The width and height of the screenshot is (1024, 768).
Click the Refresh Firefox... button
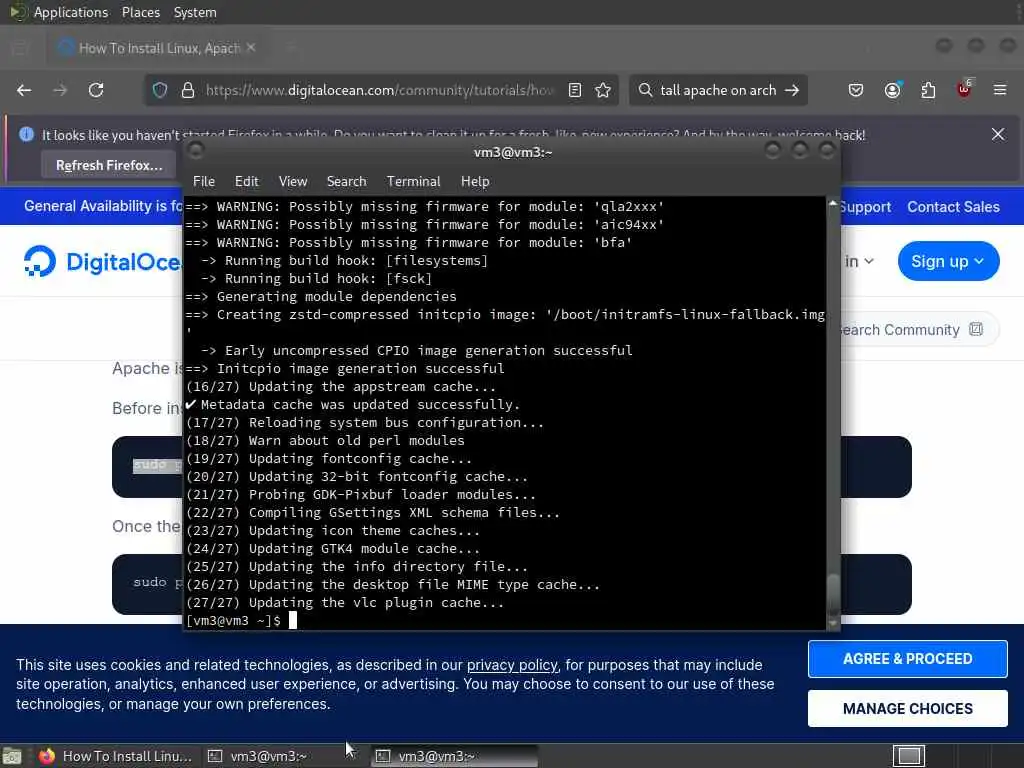click(x=109, y=165)
